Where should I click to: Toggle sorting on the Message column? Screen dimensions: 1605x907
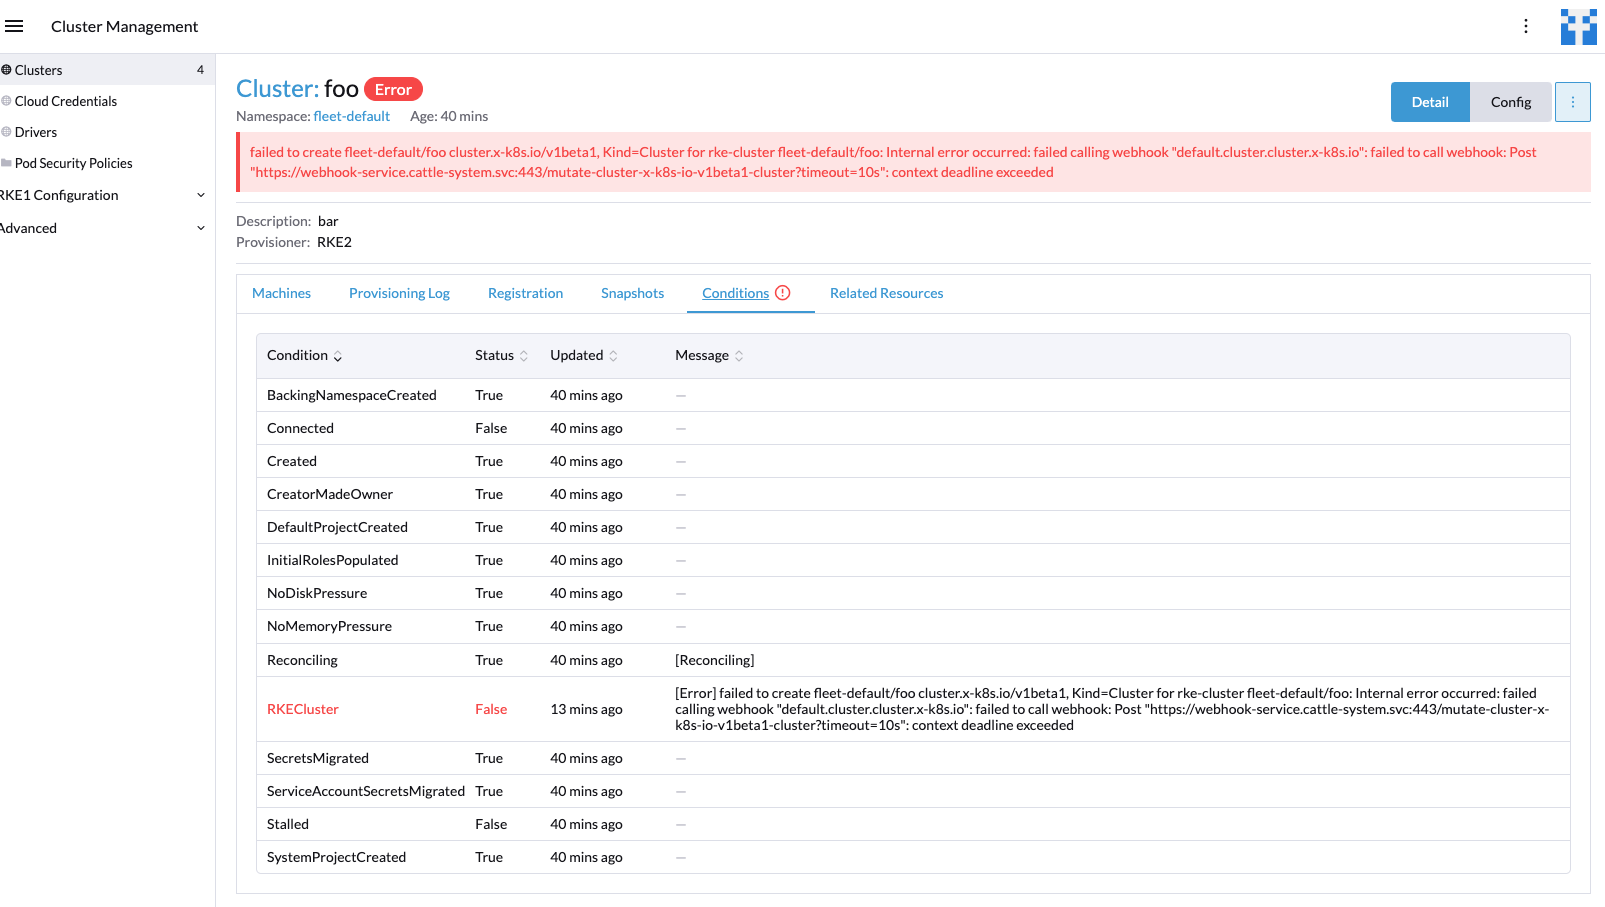point(738,356)
